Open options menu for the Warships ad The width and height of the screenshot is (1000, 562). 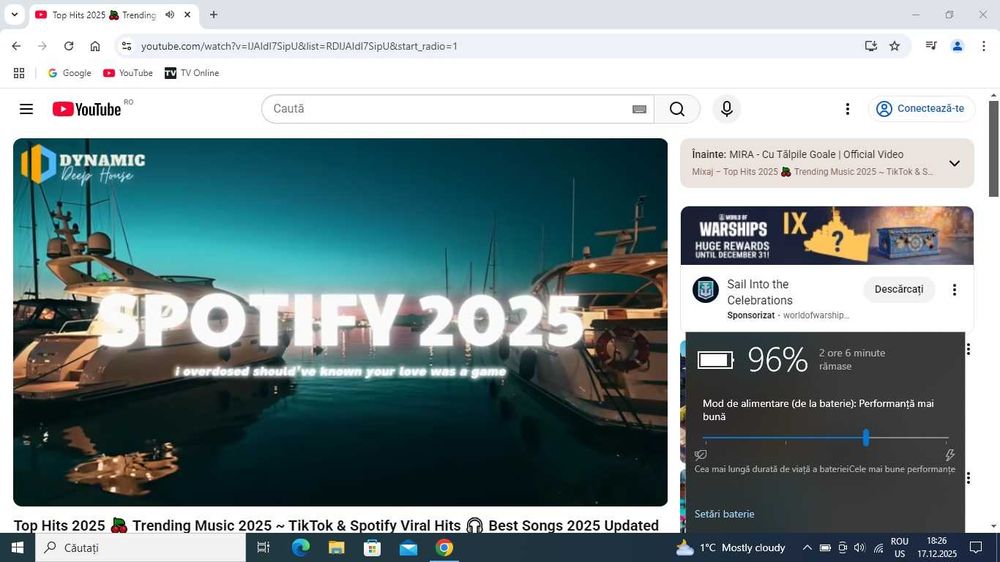pyautogui.click(x=954, y=290)
